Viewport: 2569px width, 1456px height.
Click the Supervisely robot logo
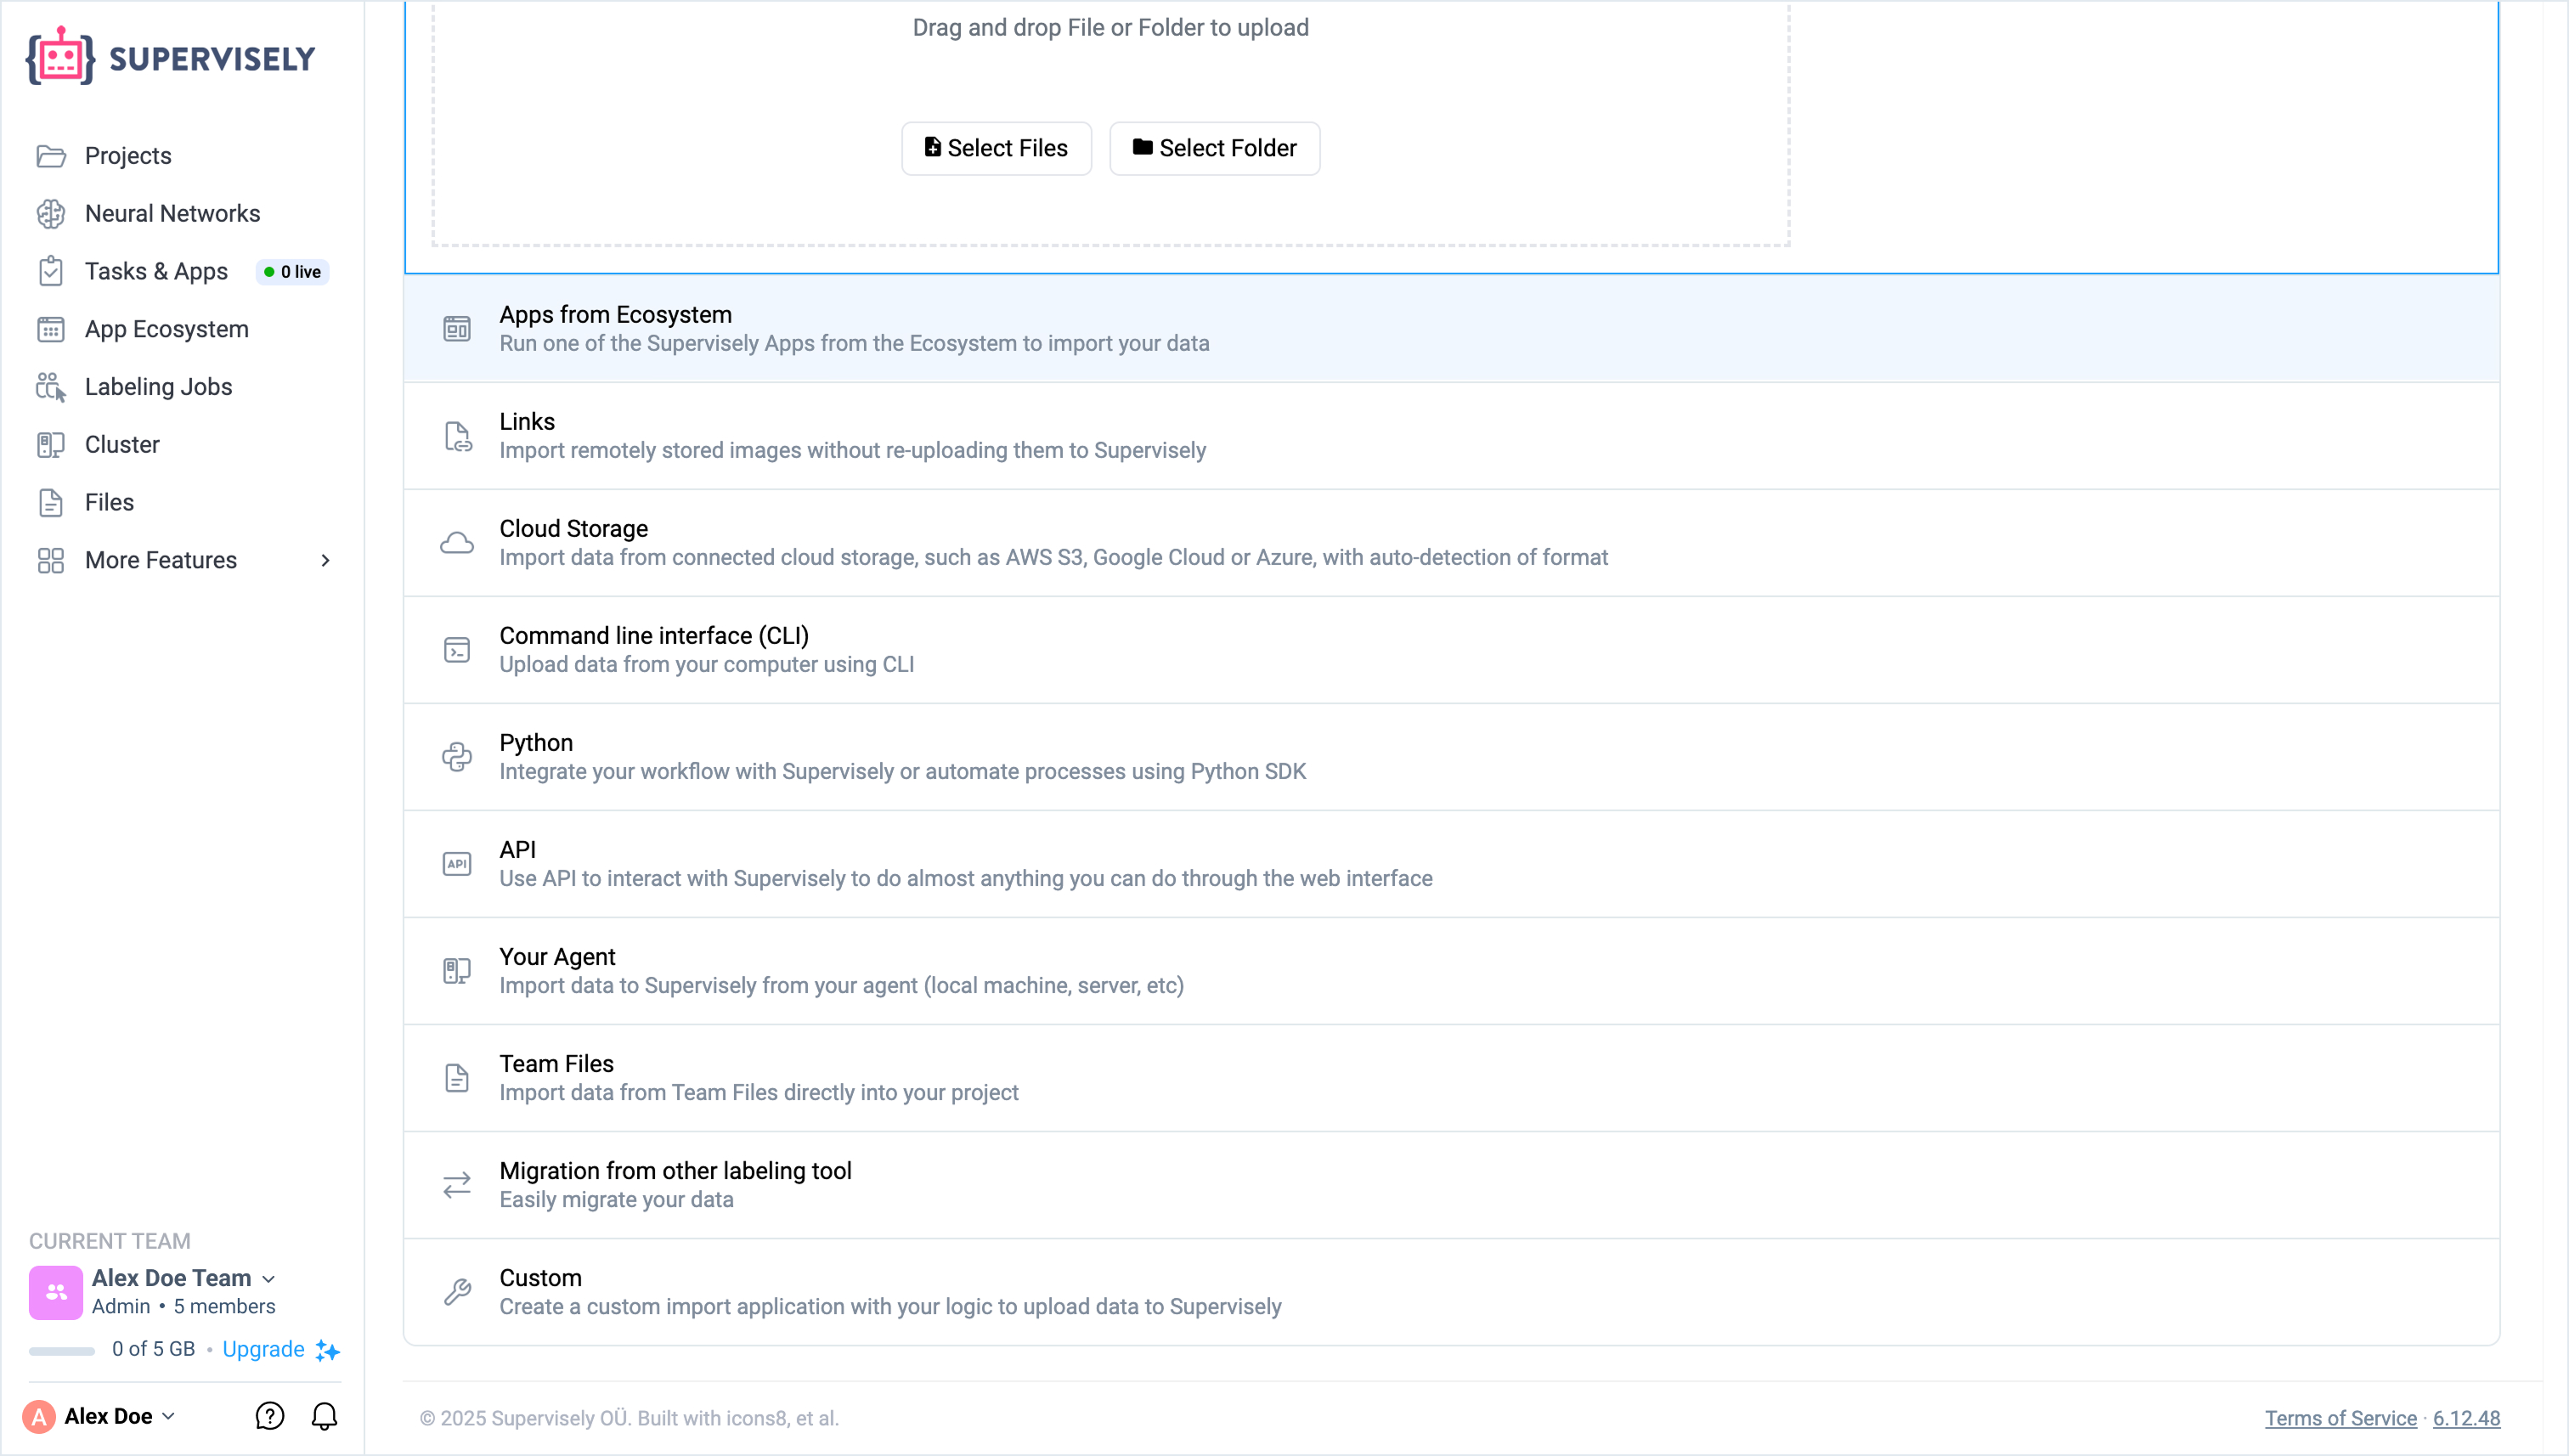(x=60, y=57)
